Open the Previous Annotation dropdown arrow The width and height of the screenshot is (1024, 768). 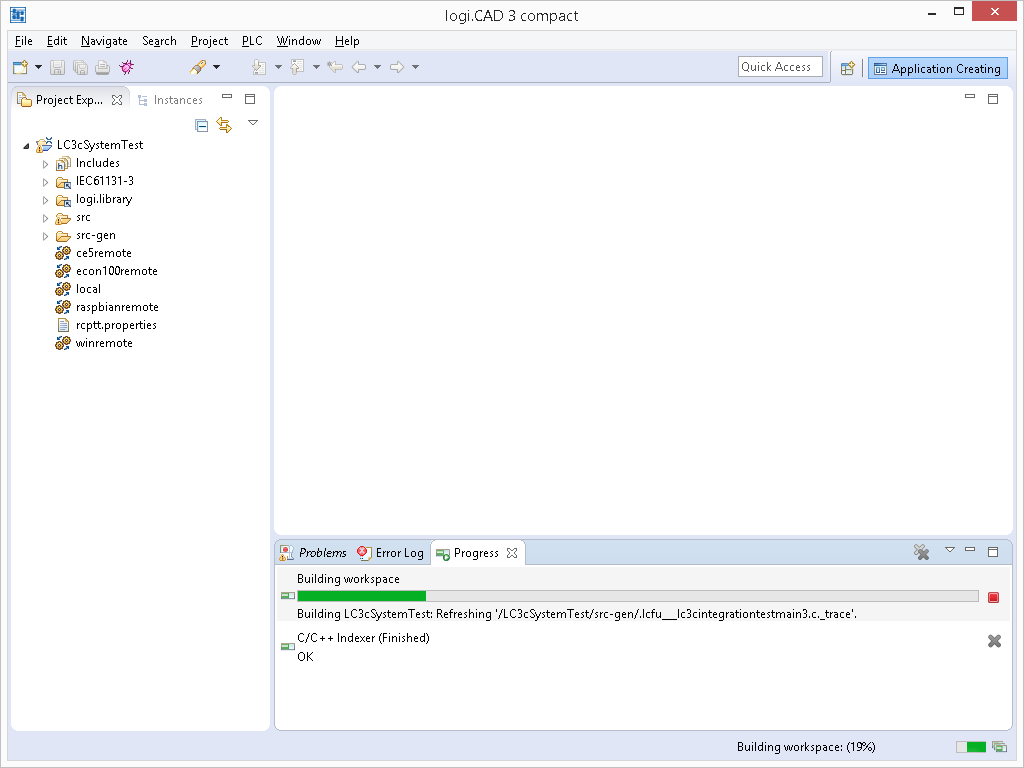coord(316,67)
